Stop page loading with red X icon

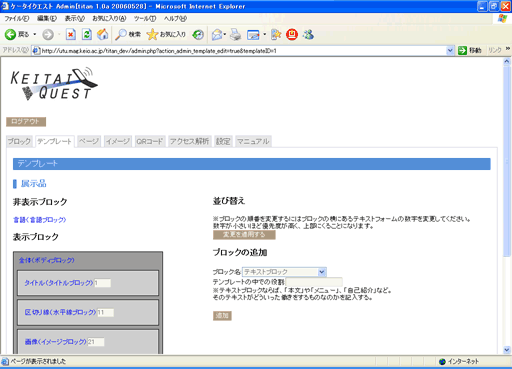pos(71,34)
